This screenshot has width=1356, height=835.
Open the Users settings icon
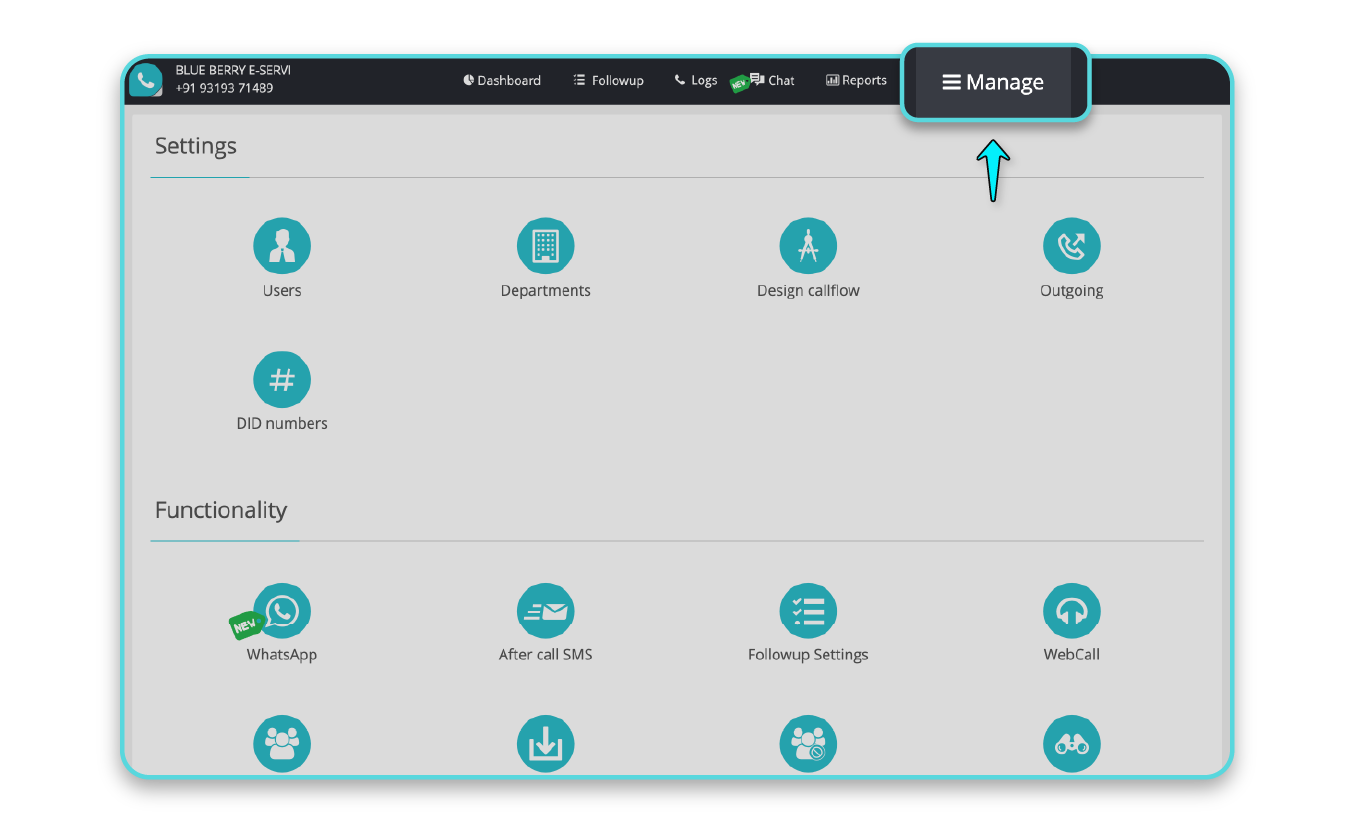[x=281, y=245]
